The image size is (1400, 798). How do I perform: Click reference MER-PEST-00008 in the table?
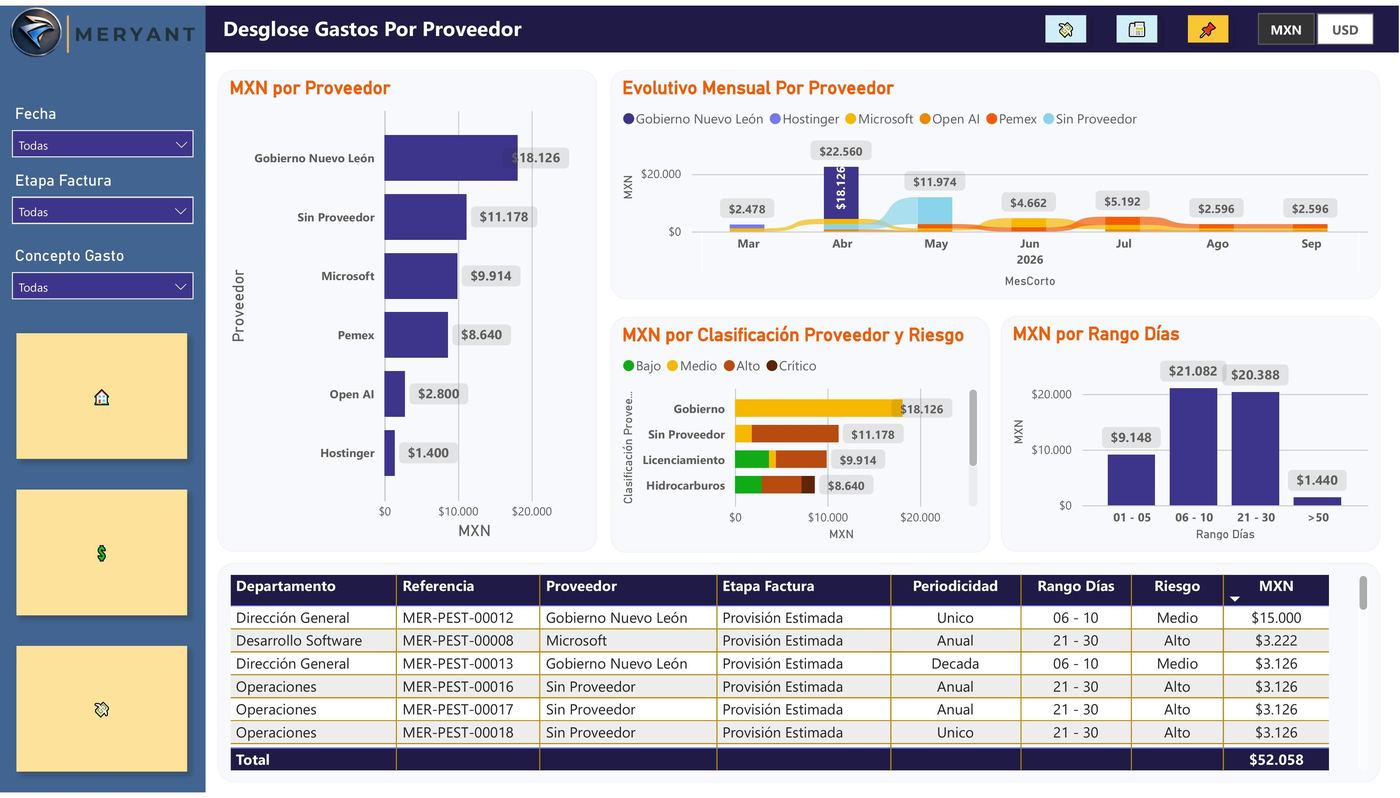click(458, 641)
